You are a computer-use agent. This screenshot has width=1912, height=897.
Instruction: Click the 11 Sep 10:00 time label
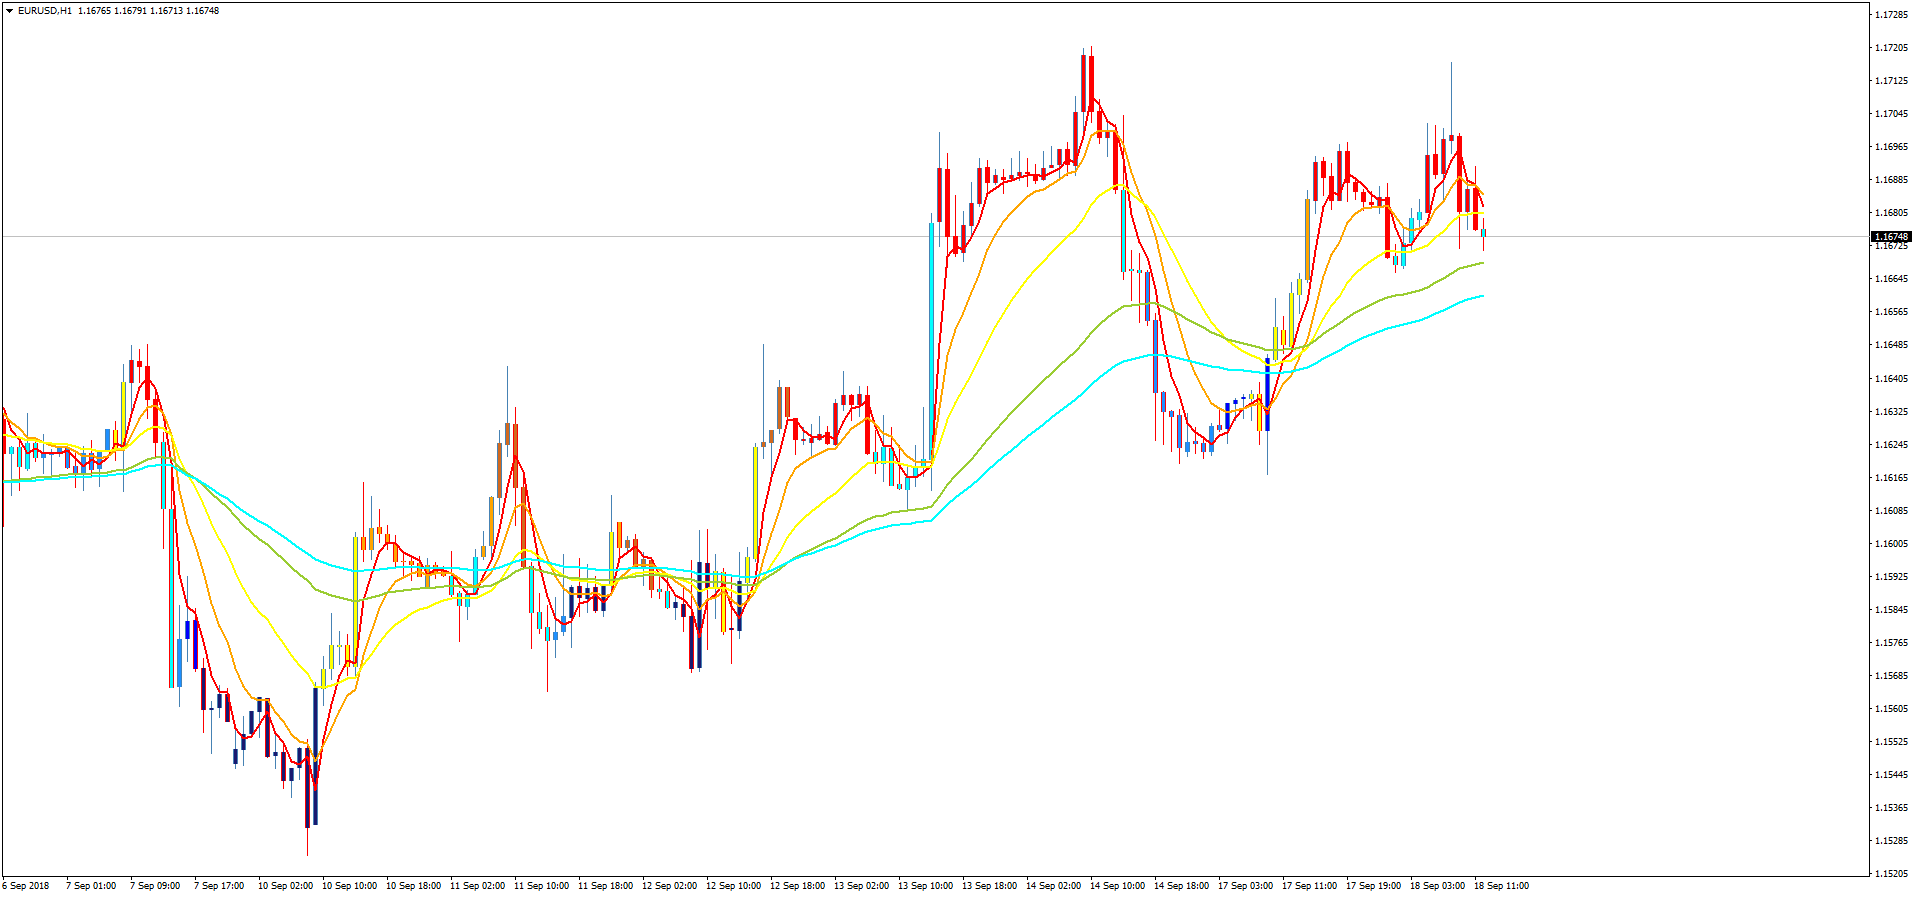coord(542,886)
